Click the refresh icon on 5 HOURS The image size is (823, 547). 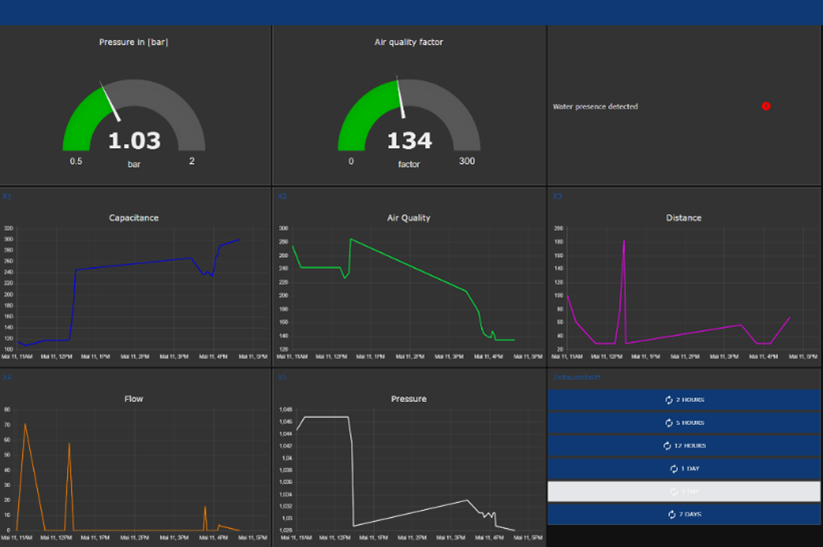(x=669, y=423)
